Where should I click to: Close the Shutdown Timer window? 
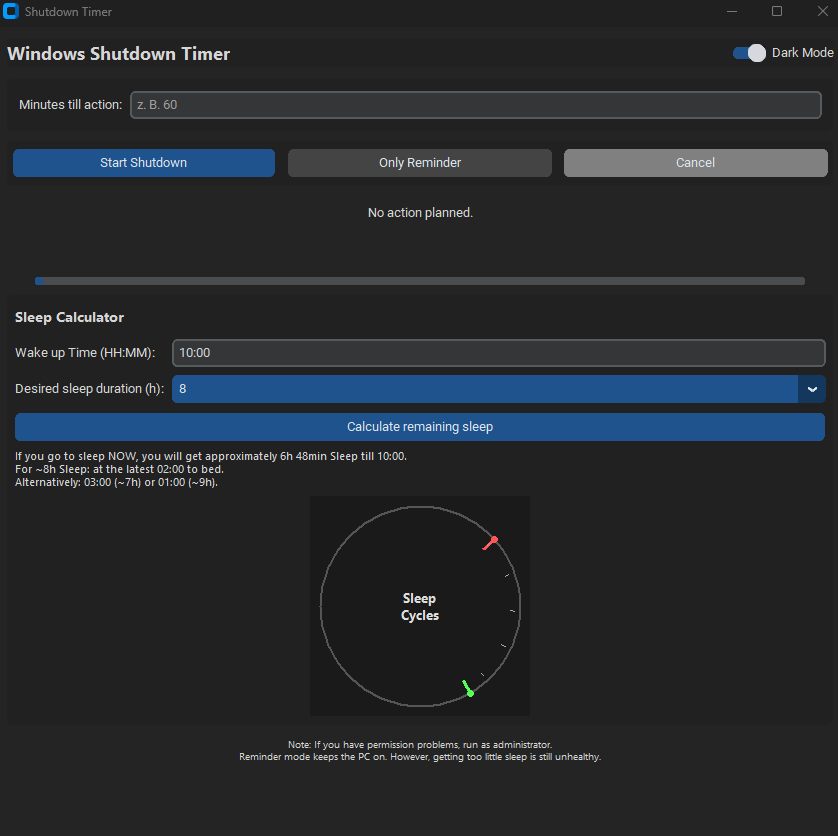tap(823, 11)
